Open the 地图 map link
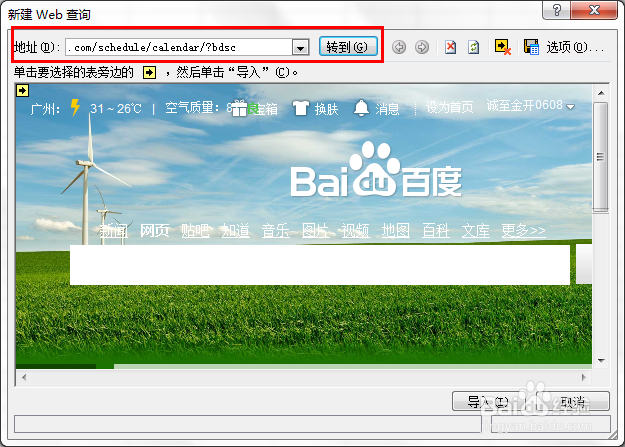Image resolution: width=625 pixels, height=447 pixels. pos(396,230)
